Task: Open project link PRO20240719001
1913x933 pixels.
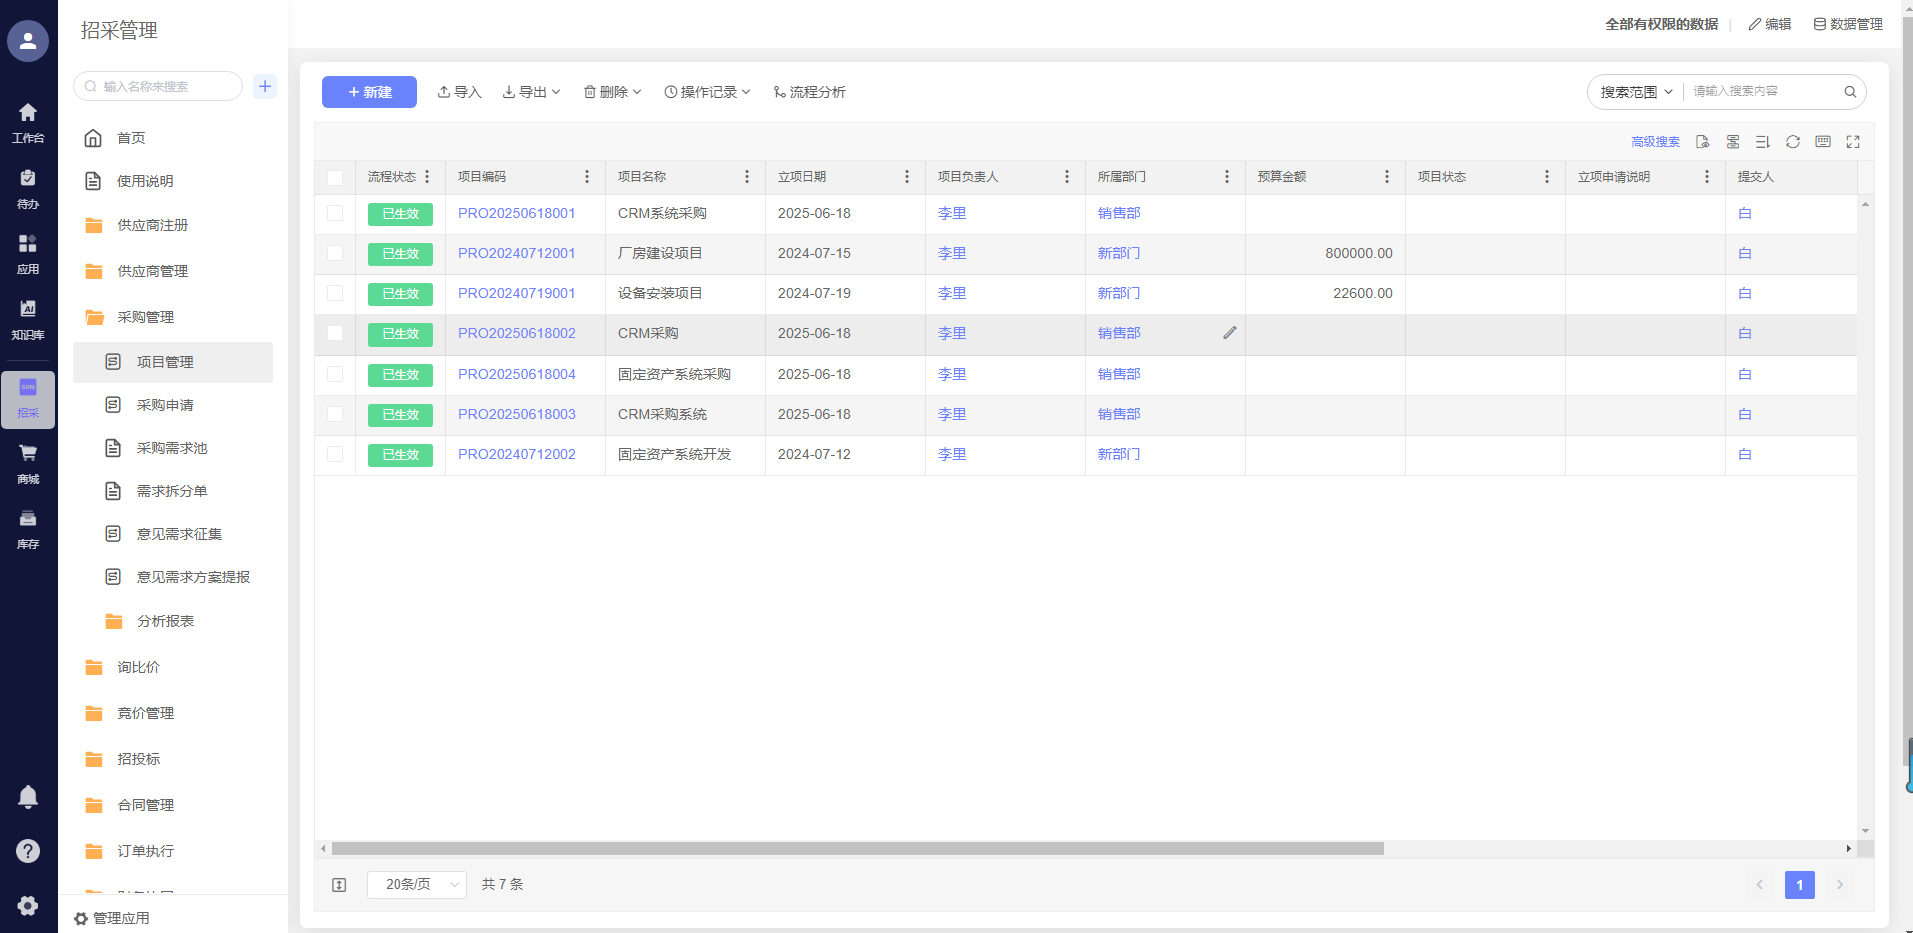Action: coord(516,294)
